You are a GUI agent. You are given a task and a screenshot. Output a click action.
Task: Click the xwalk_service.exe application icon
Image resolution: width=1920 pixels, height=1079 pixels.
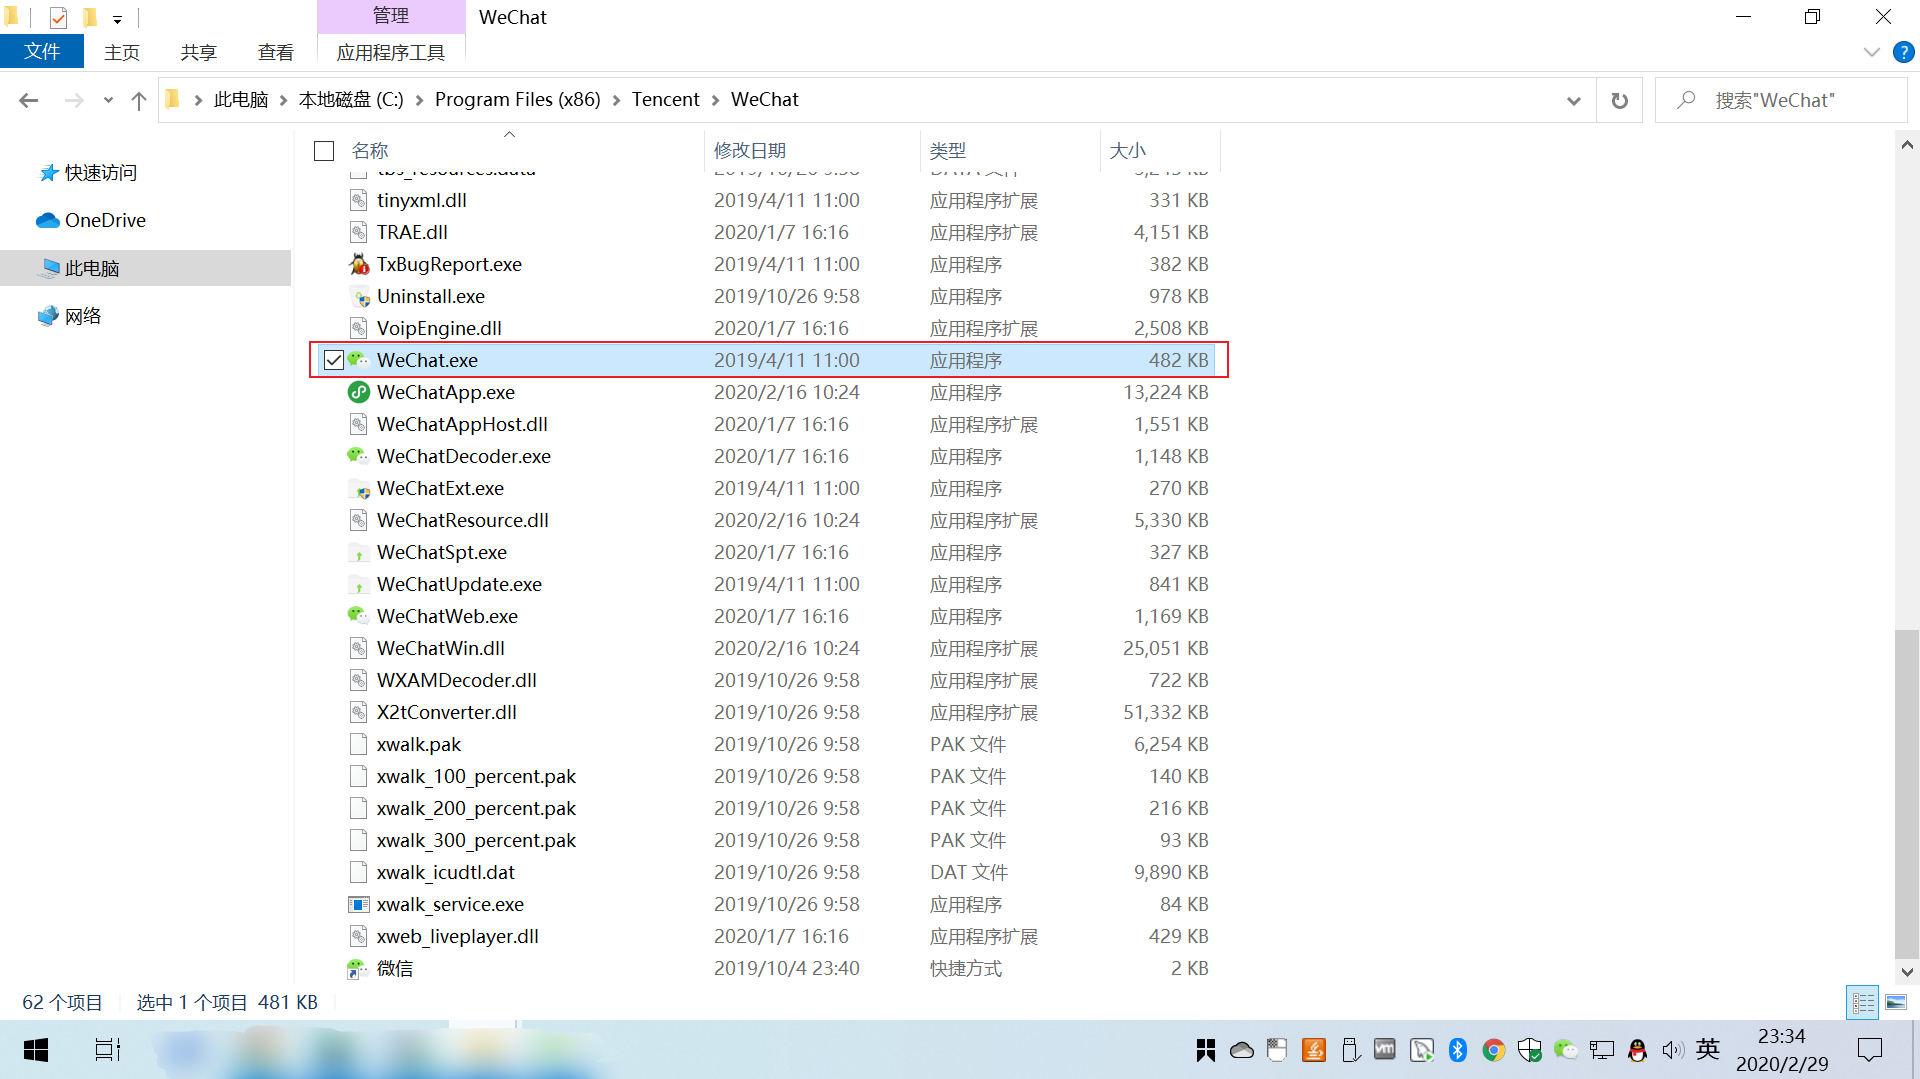(x=359, y=904)
